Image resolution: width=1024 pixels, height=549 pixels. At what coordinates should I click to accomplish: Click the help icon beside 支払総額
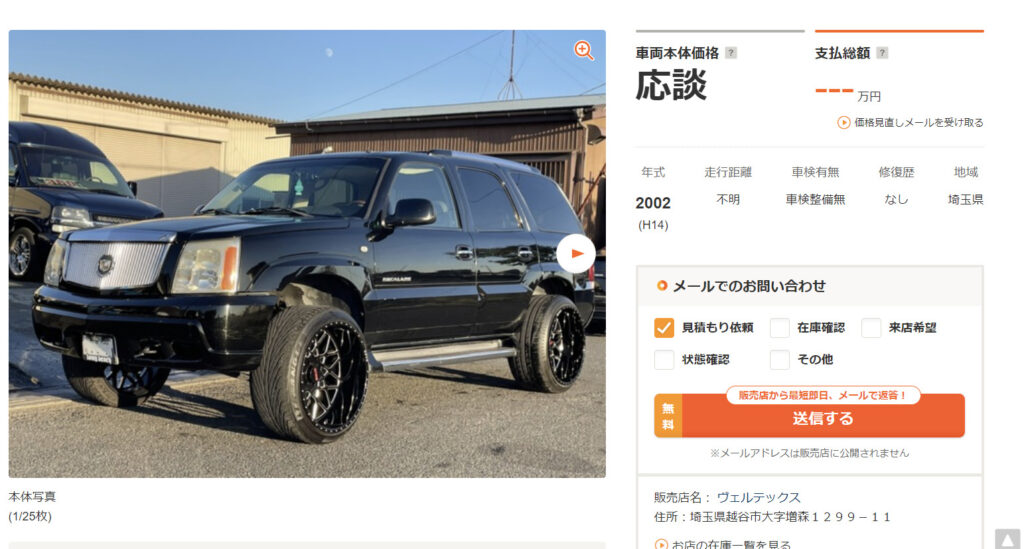point(882,53)
